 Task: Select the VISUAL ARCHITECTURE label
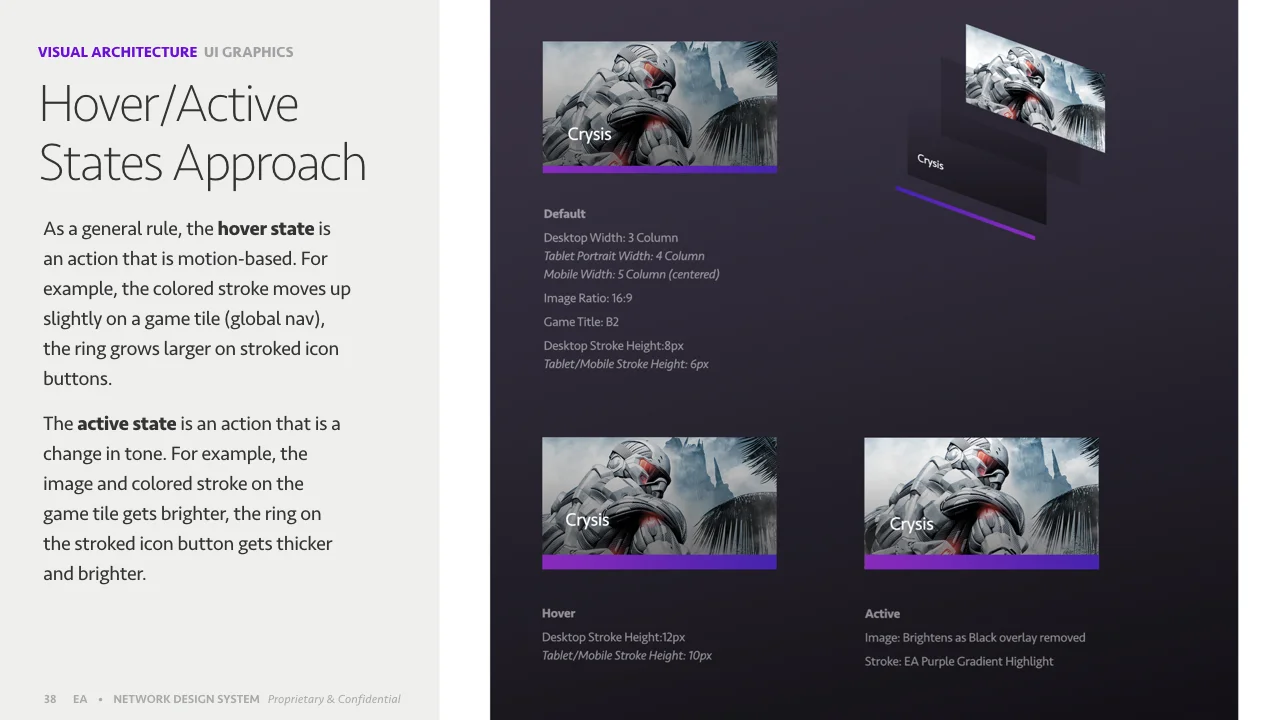point(117,51)
